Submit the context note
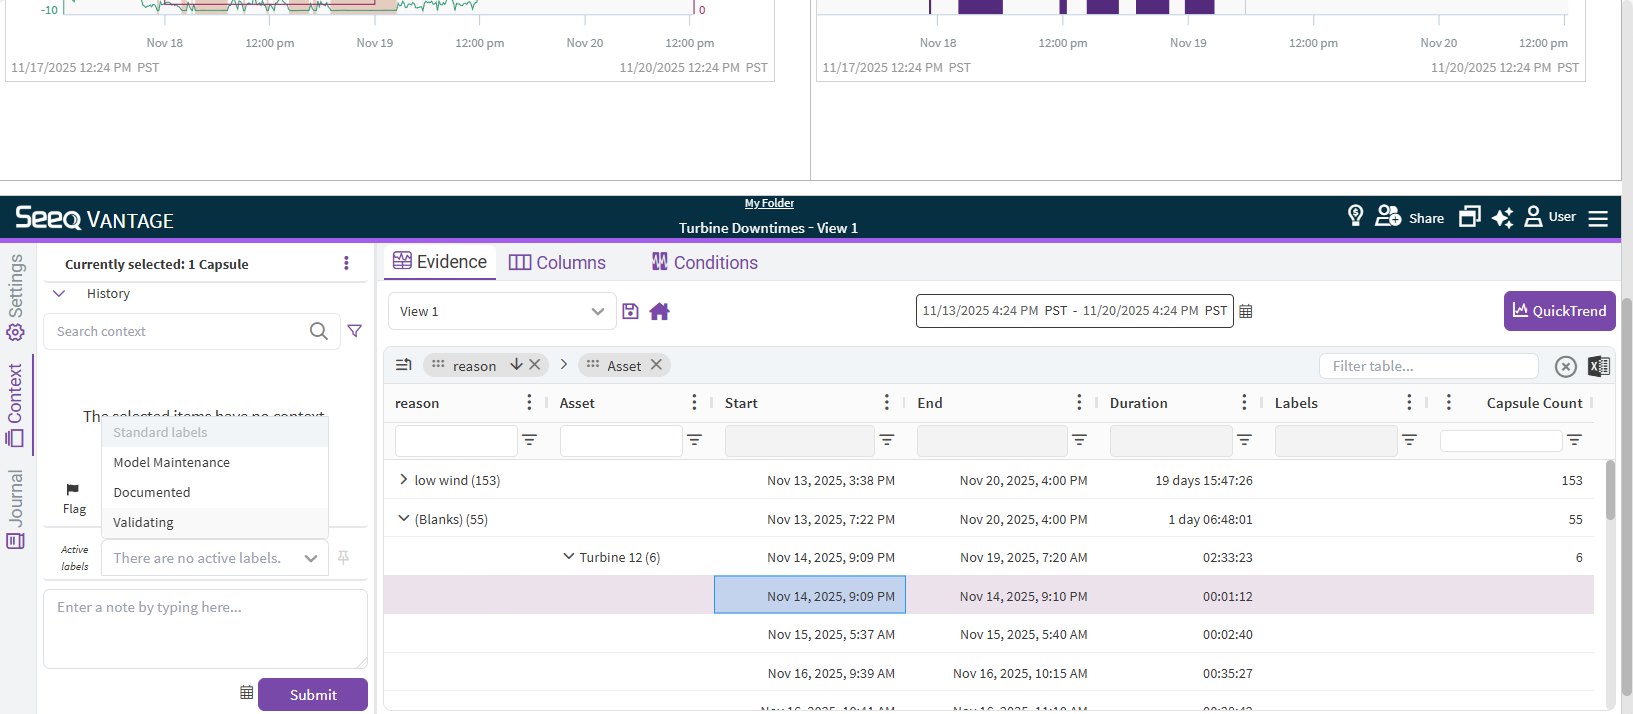 pos(312,695)
